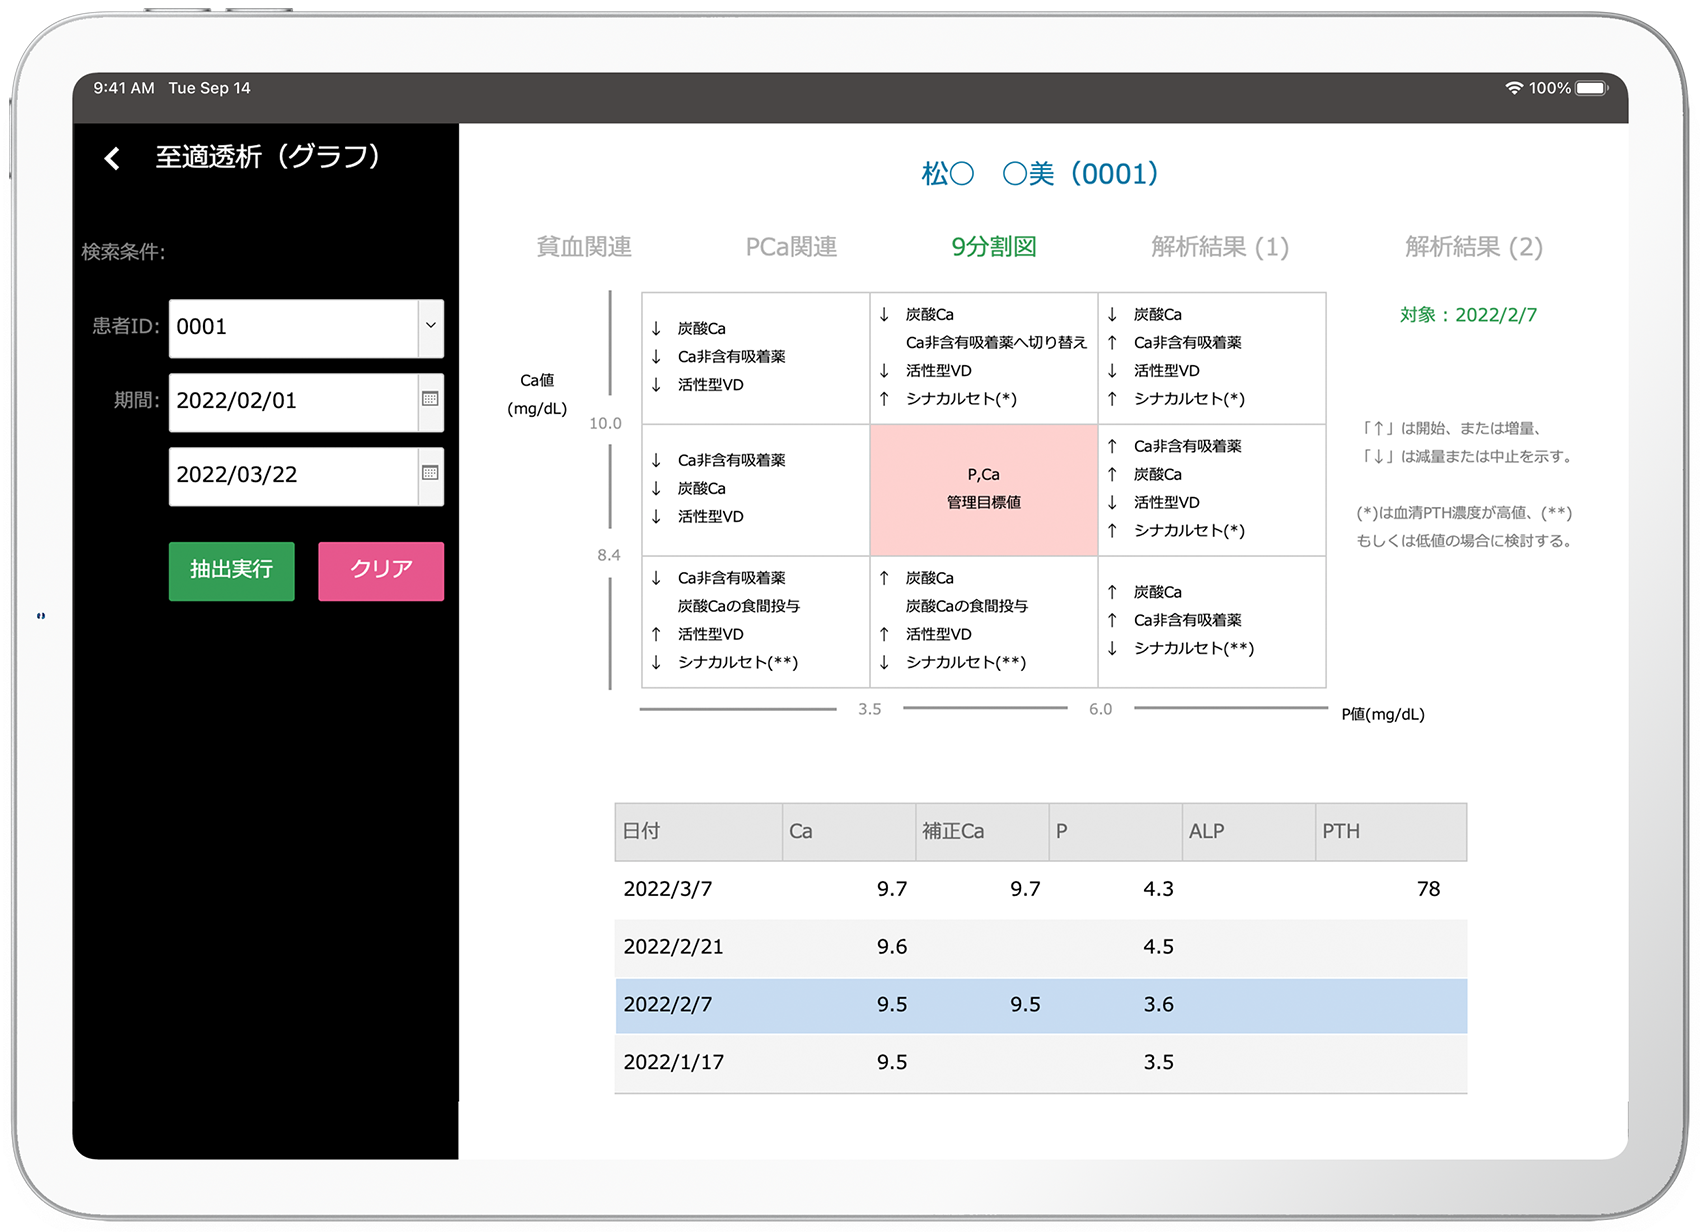This screenshot has width=1701, height=1232.
Task: Click the start date field 2022/02/01
Action: click(292, 401)
